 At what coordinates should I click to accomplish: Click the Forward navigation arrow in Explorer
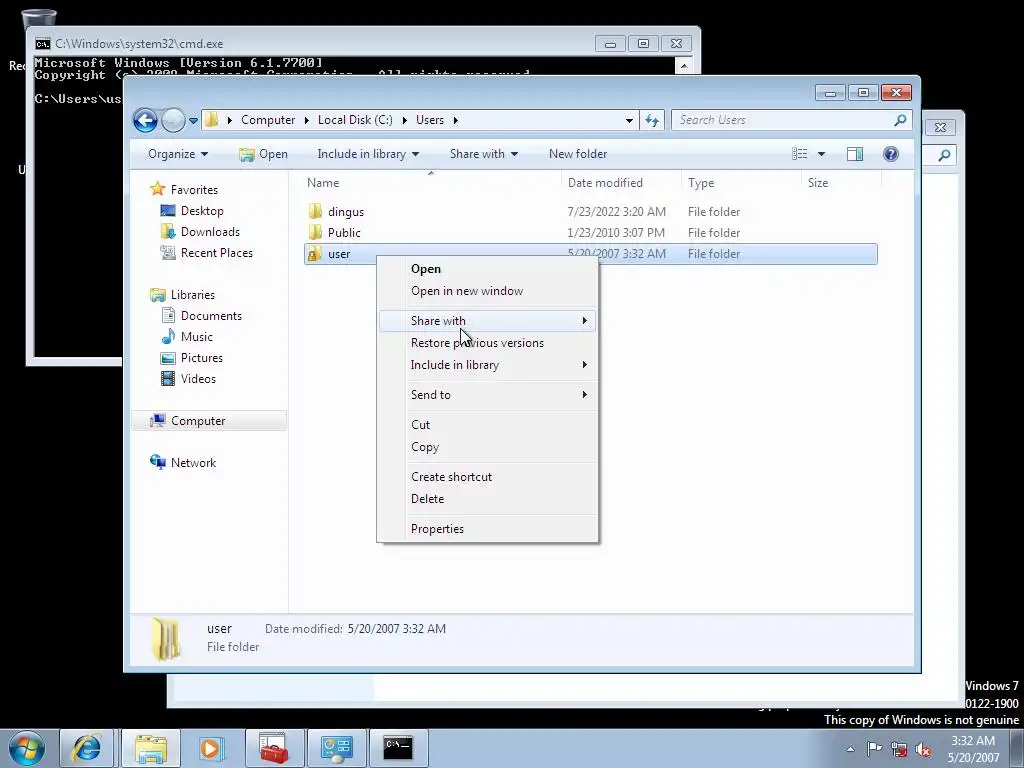click(173, 120)
